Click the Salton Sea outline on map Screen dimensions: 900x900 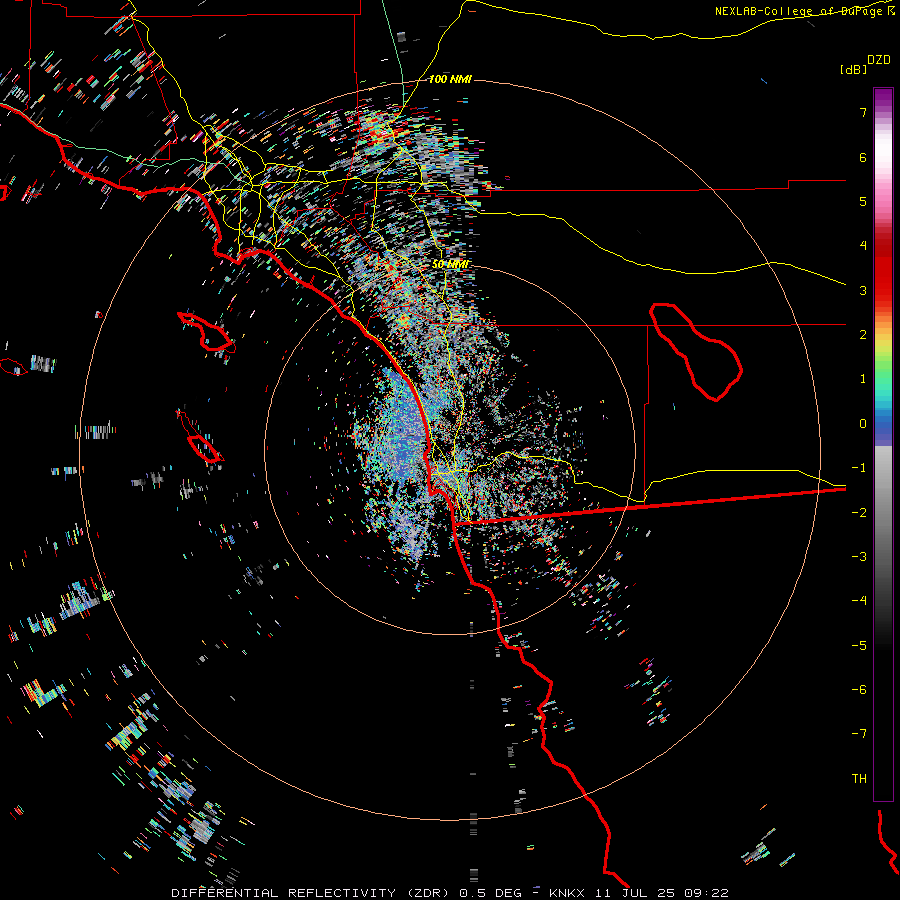(696, 351)
